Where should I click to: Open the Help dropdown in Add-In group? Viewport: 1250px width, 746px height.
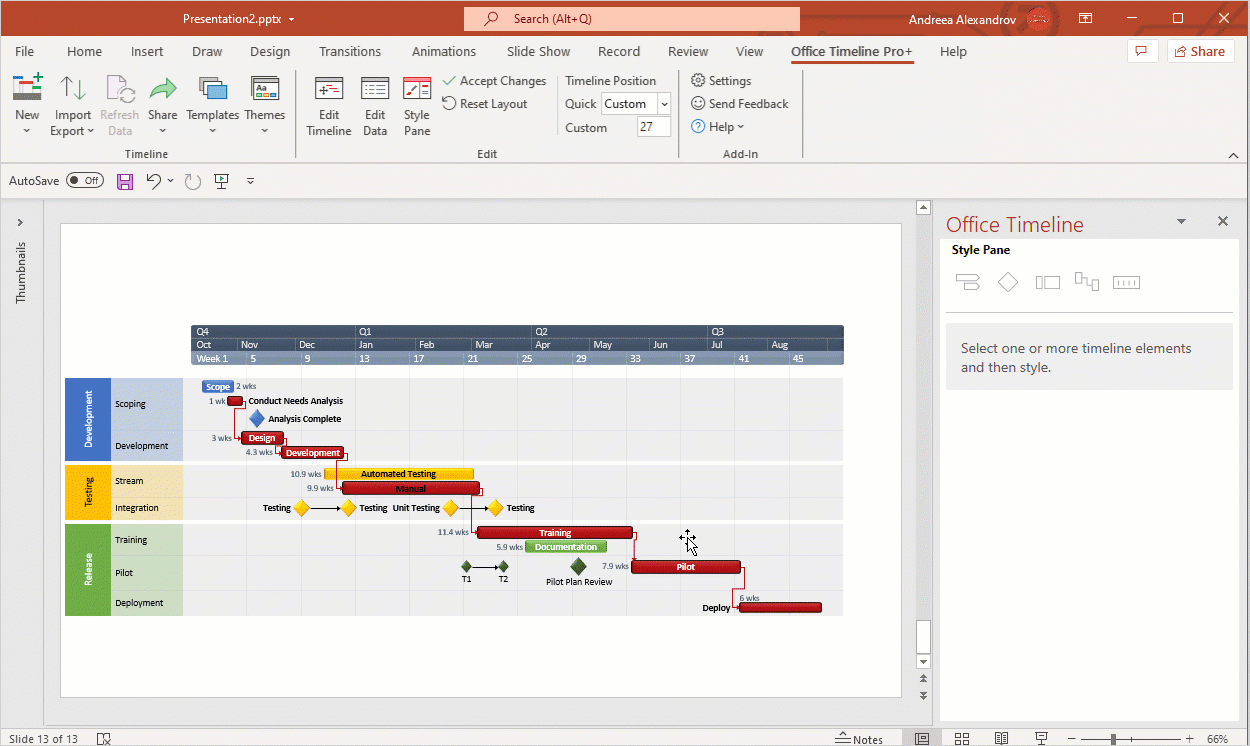[x=718, y=127]
